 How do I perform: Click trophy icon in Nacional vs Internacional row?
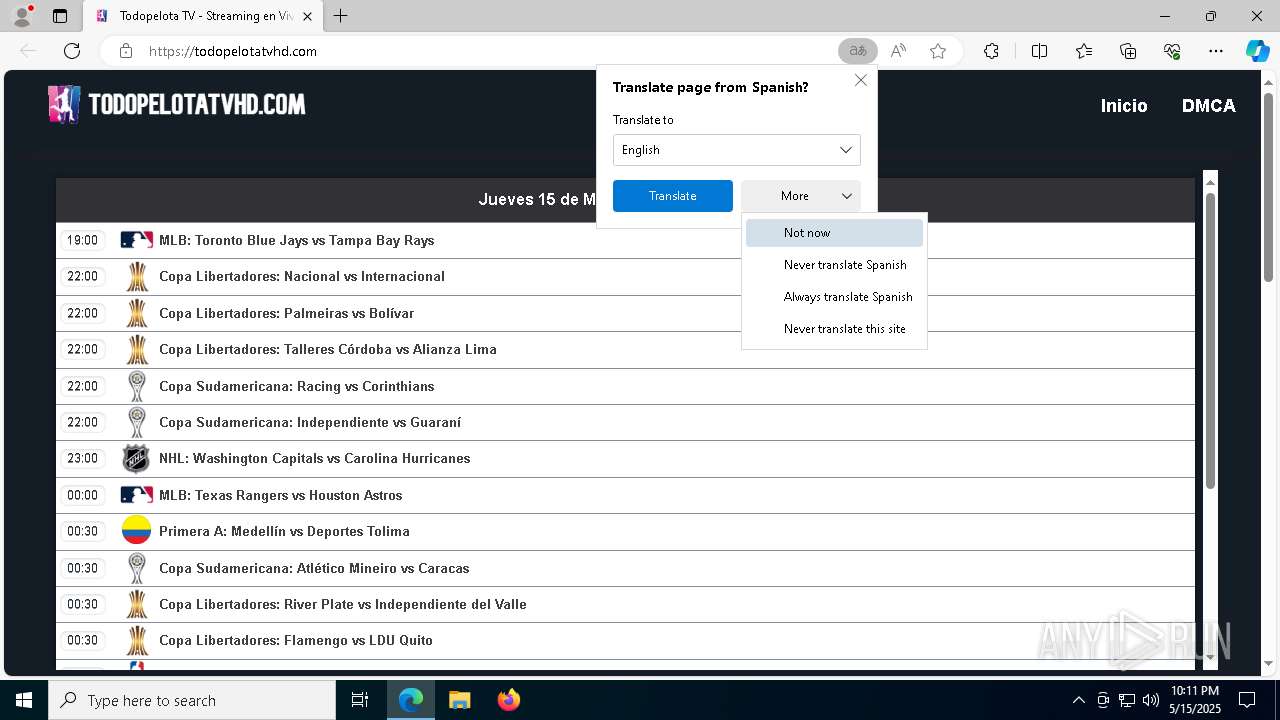tap(137, 276)
